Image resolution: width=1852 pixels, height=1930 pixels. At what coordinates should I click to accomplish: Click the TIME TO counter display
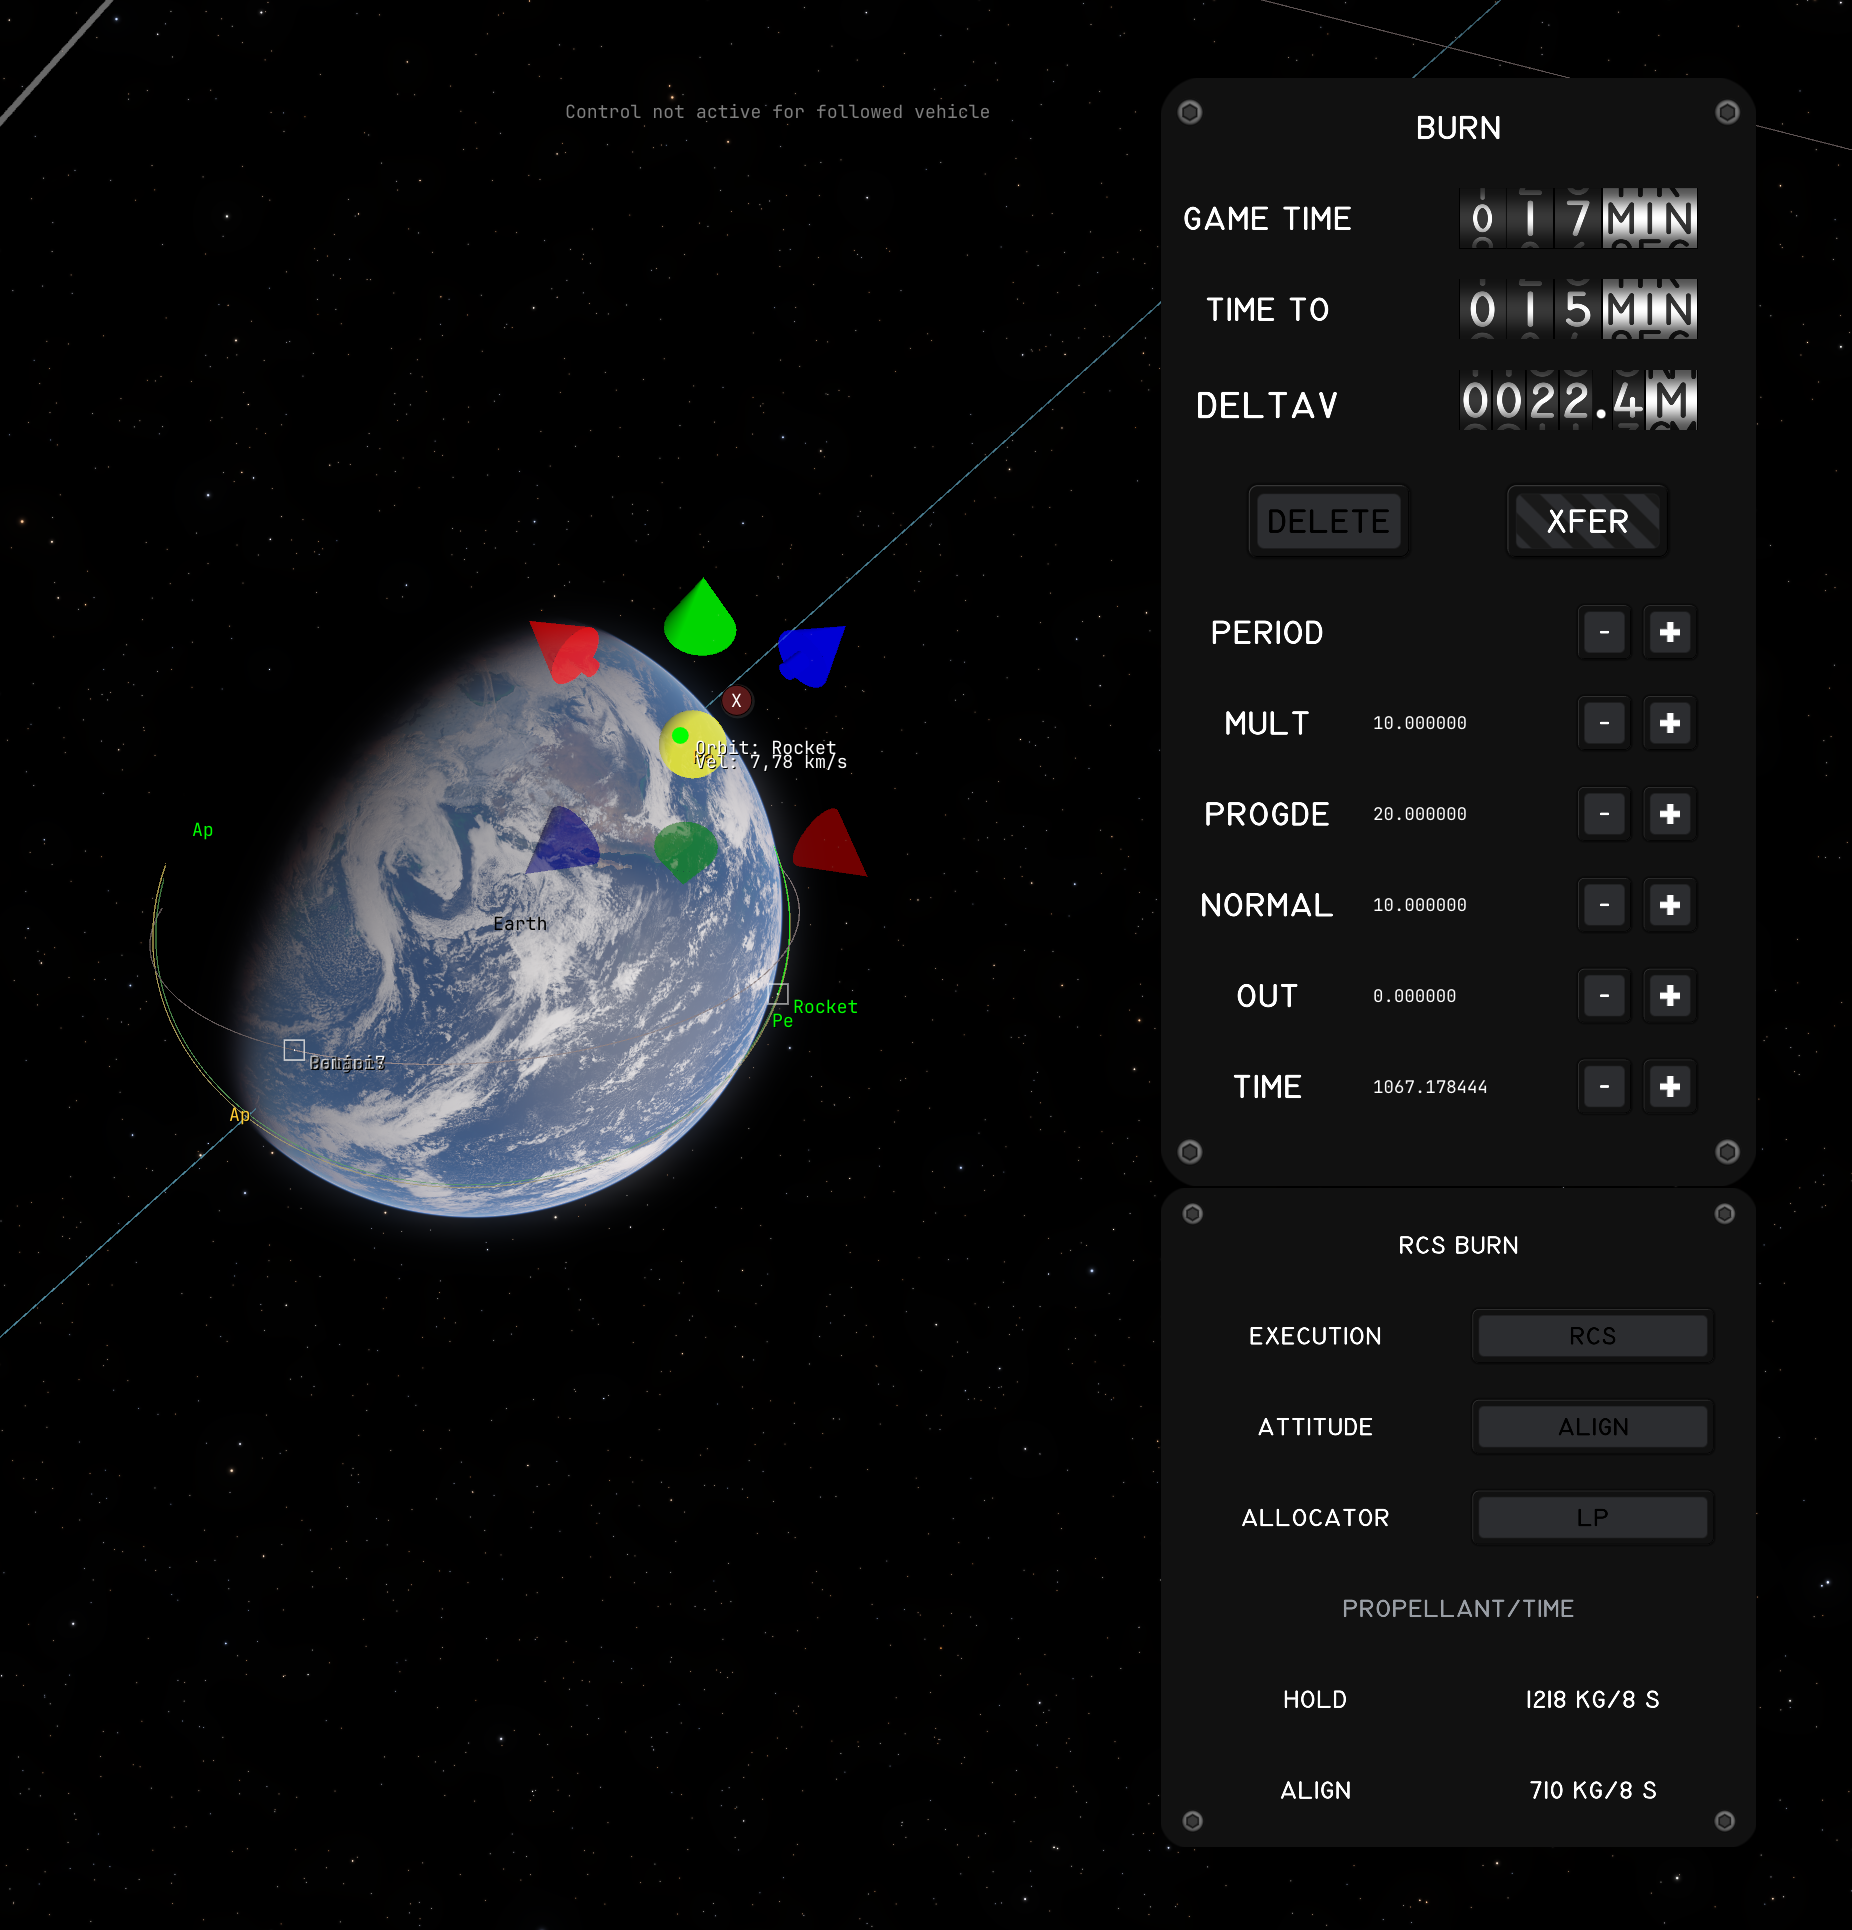(x=1578, y=309)
